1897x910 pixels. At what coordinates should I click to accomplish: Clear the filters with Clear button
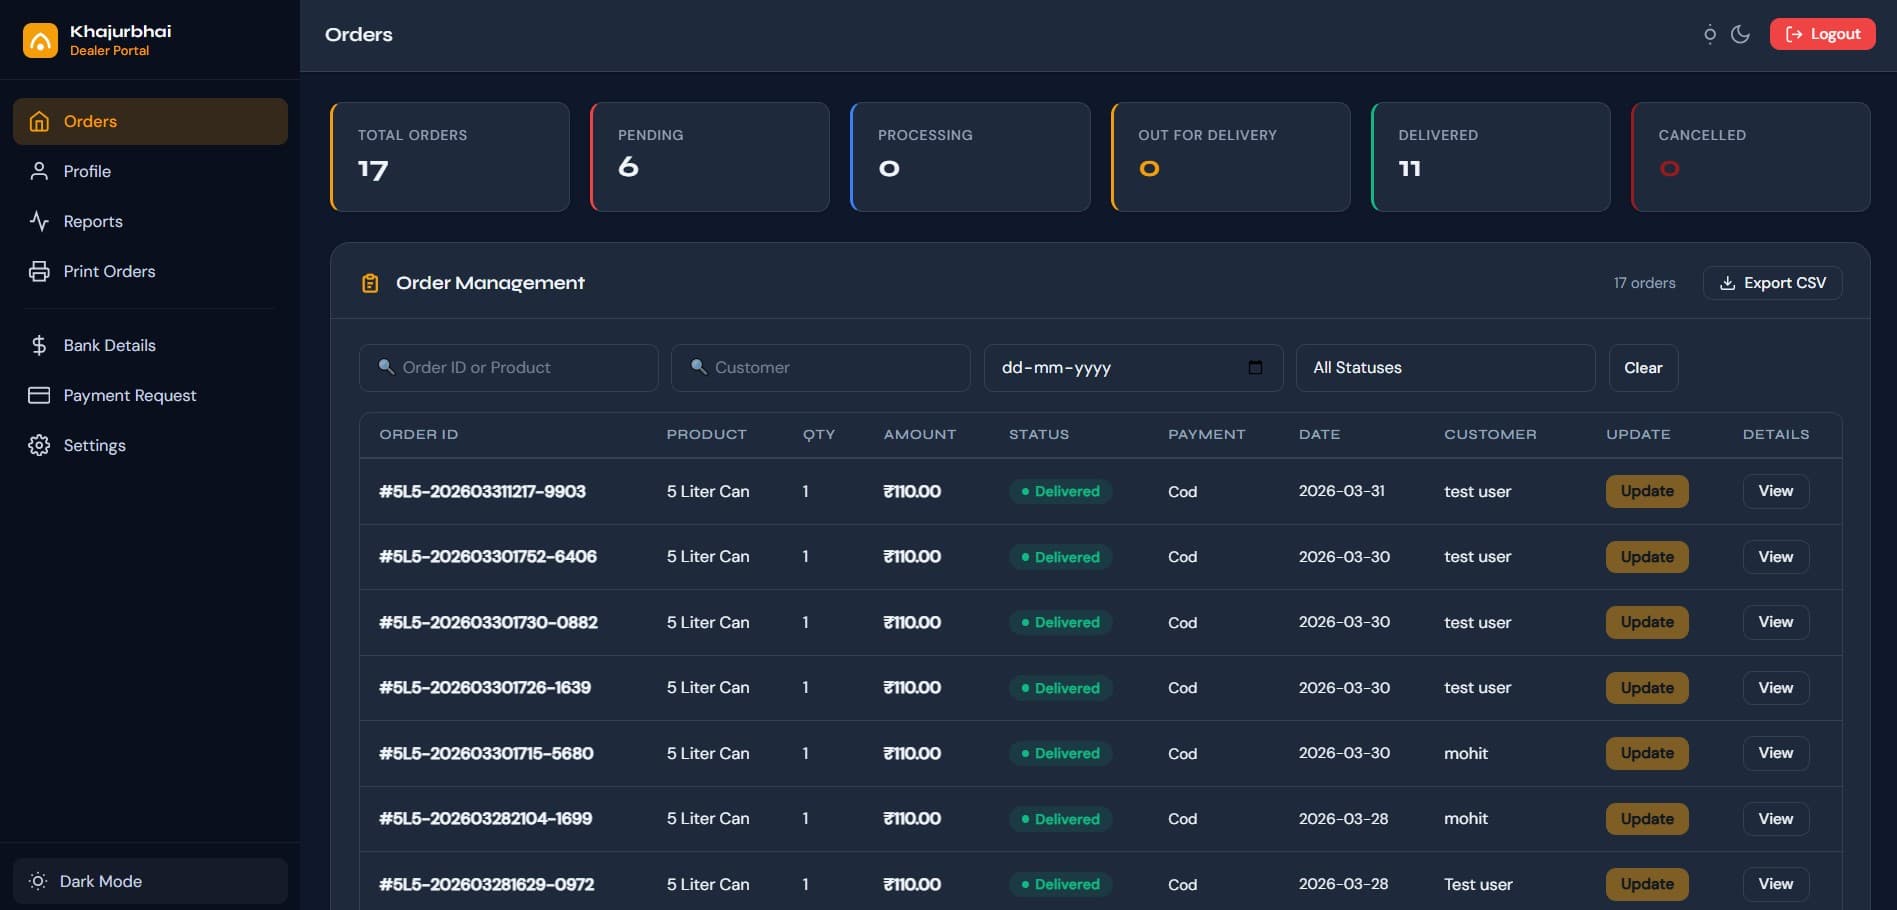[1643, 368]
